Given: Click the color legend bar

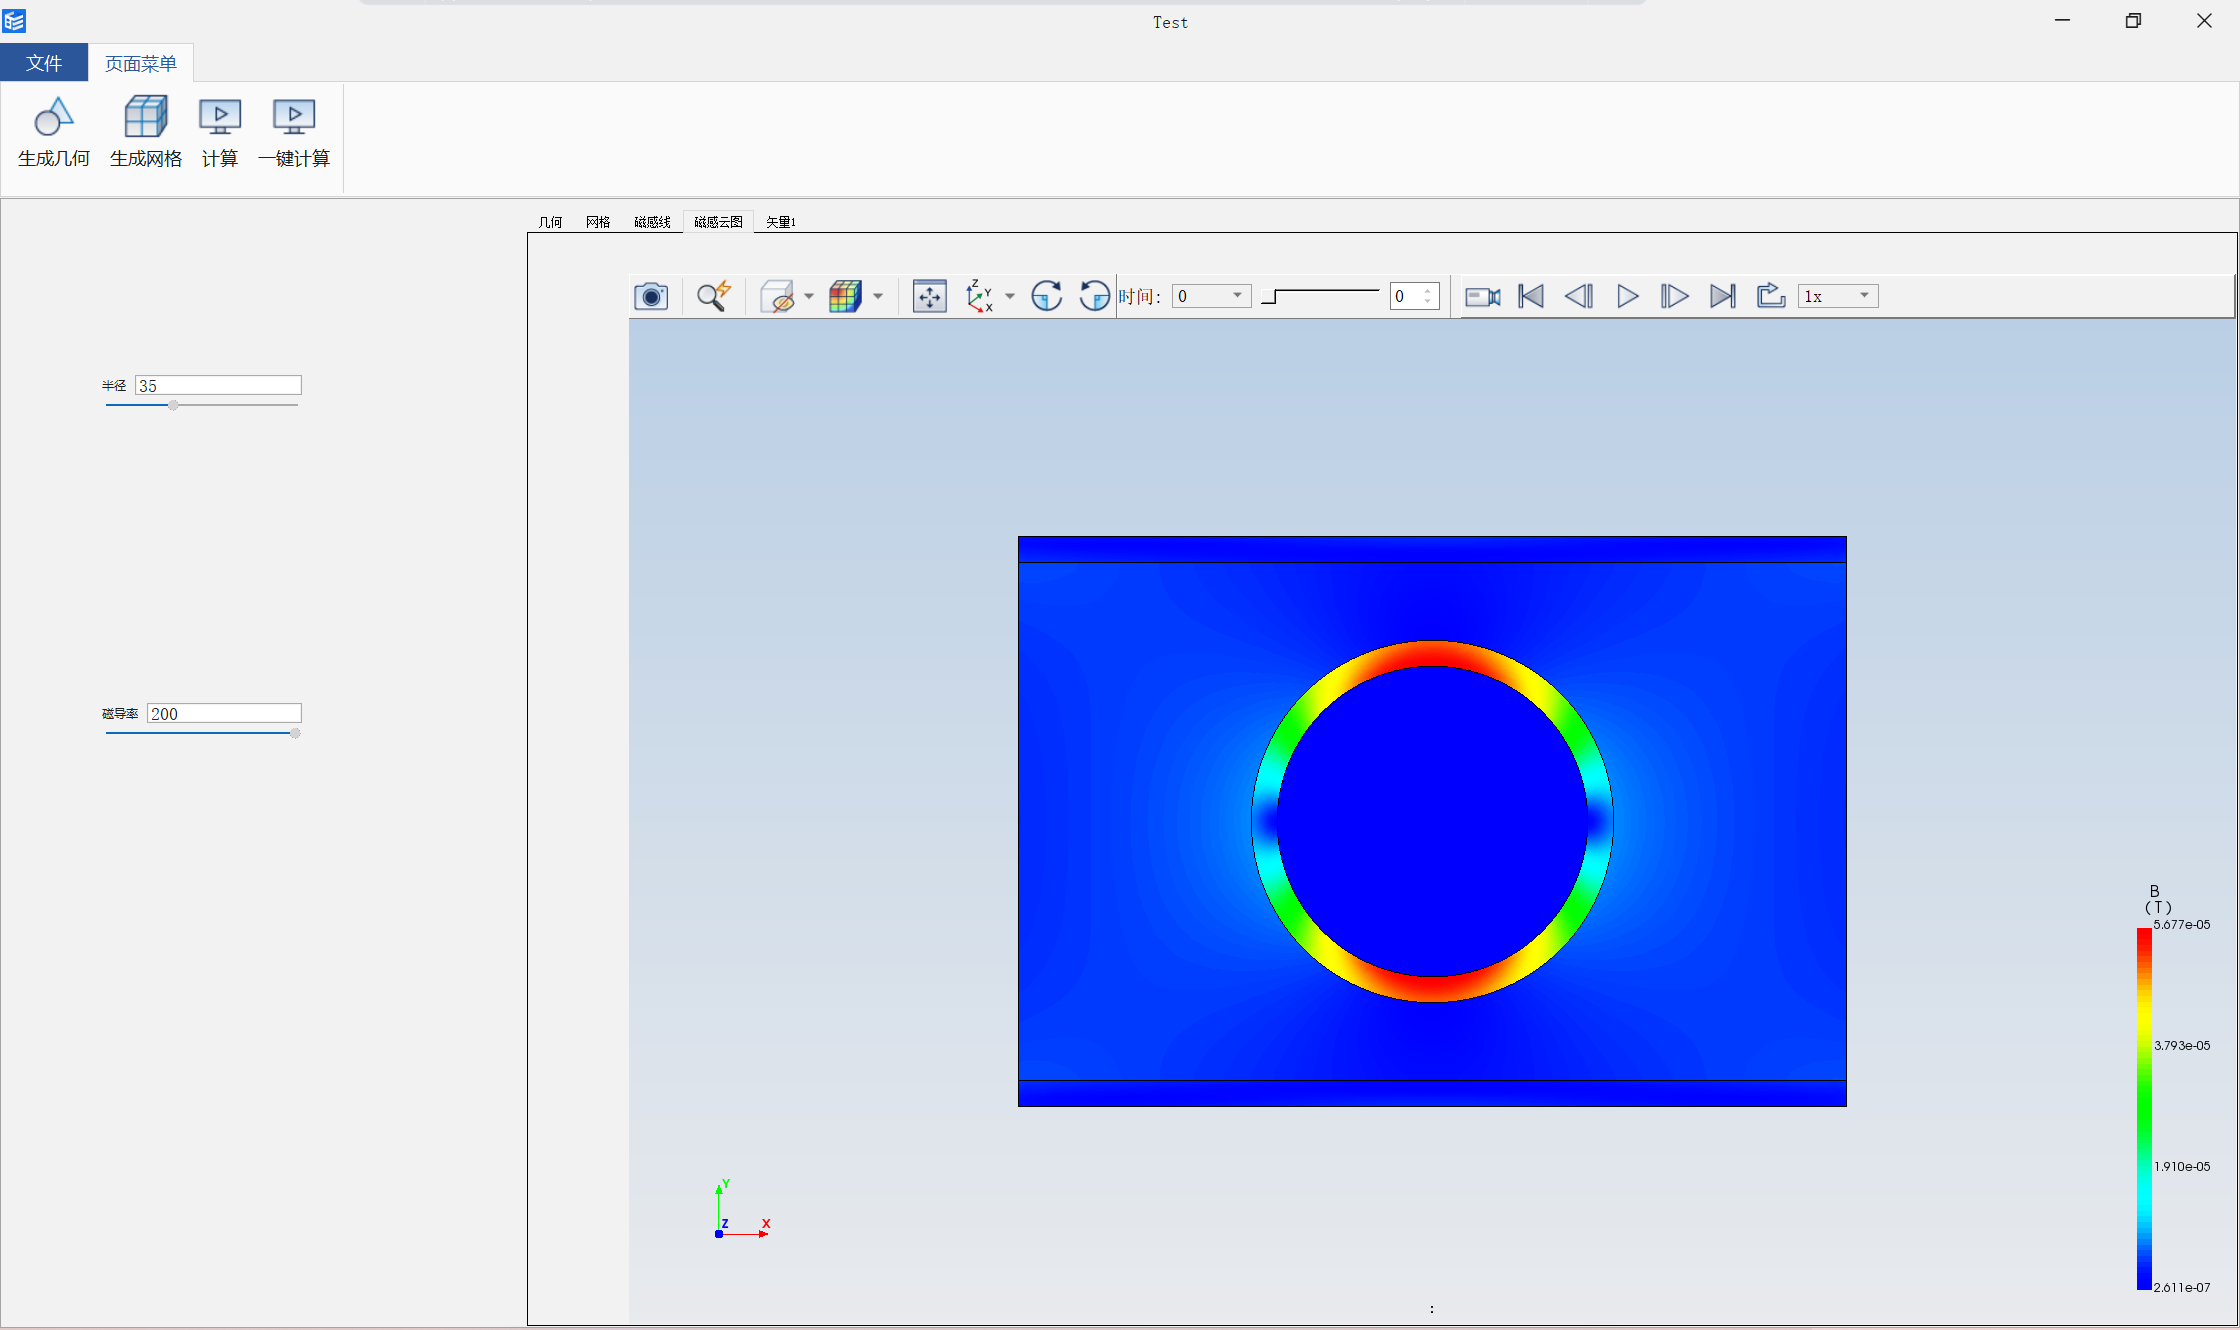Looking at the screenshot, I should [x=2144, y=1109].
